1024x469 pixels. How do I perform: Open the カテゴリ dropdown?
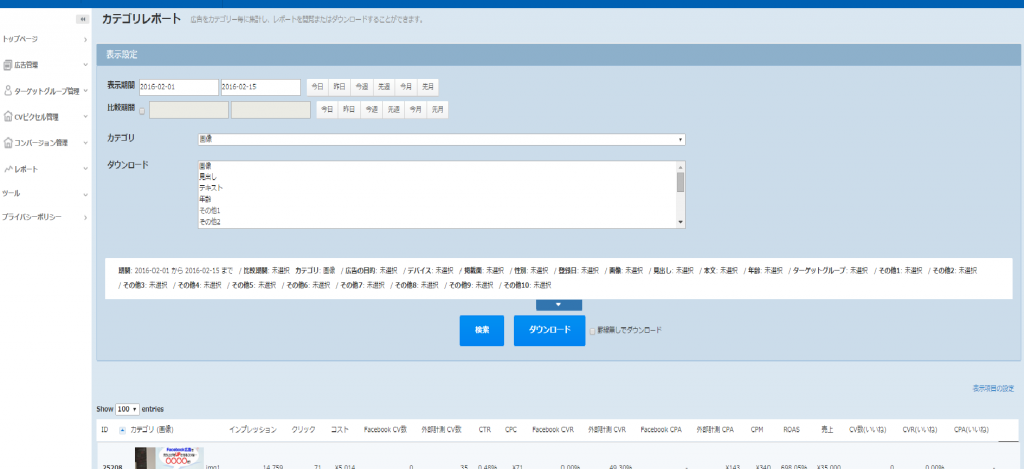[x=441, y=140]
